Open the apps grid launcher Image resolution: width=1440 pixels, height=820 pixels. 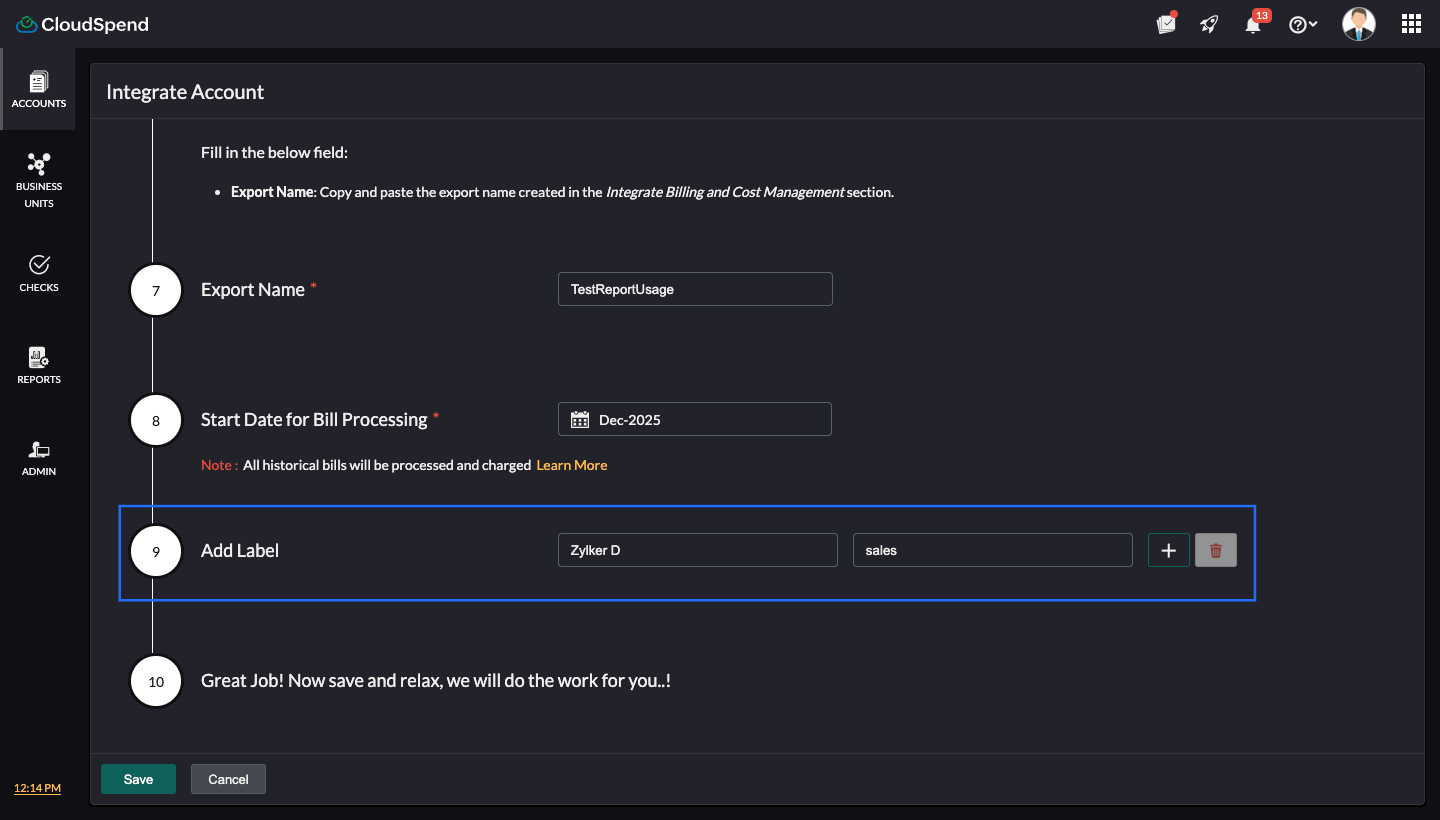coord(1411,24)
